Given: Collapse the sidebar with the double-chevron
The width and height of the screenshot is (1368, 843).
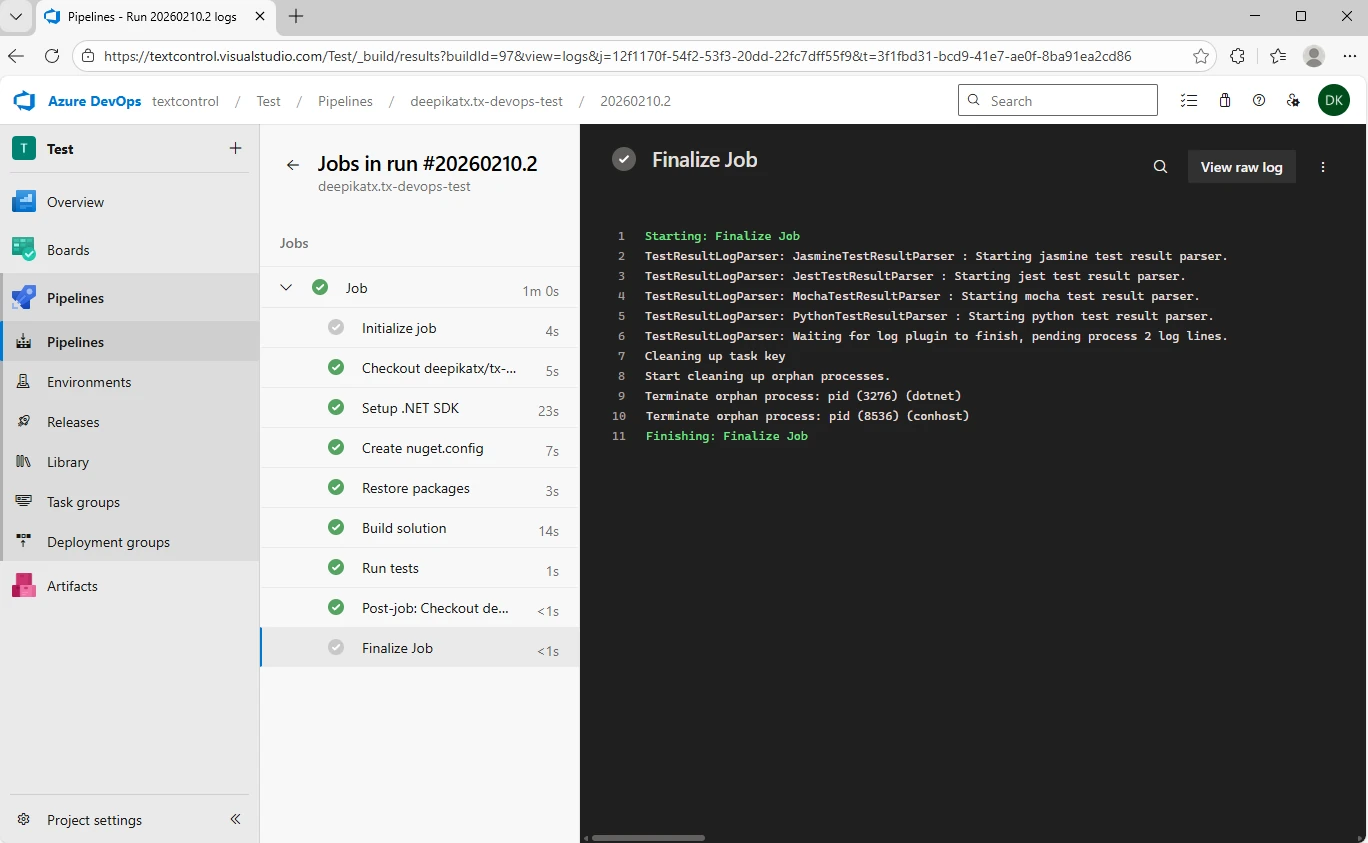Looking at the screenshot, I should click(x=235, y=819).
